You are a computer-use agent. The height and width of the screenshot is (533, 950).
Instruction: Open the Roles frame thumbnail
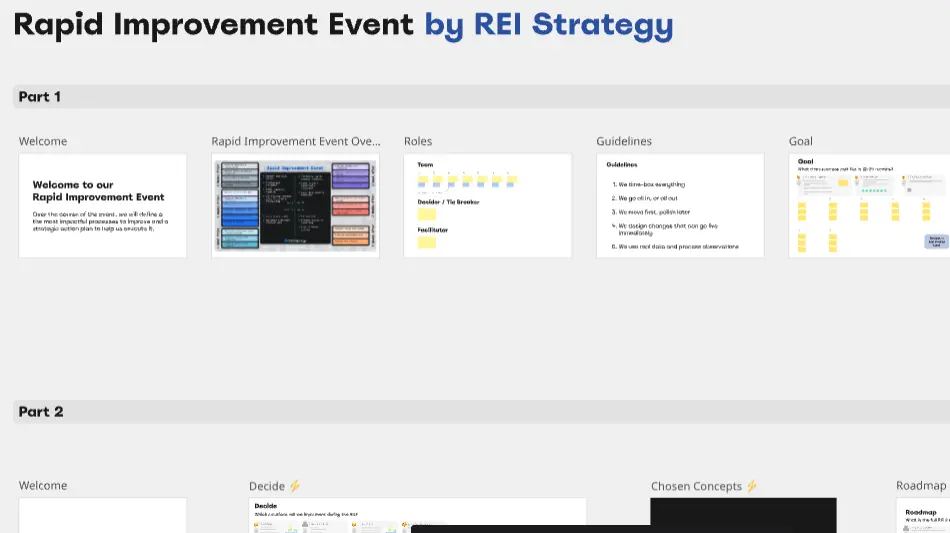pos(487,205)
